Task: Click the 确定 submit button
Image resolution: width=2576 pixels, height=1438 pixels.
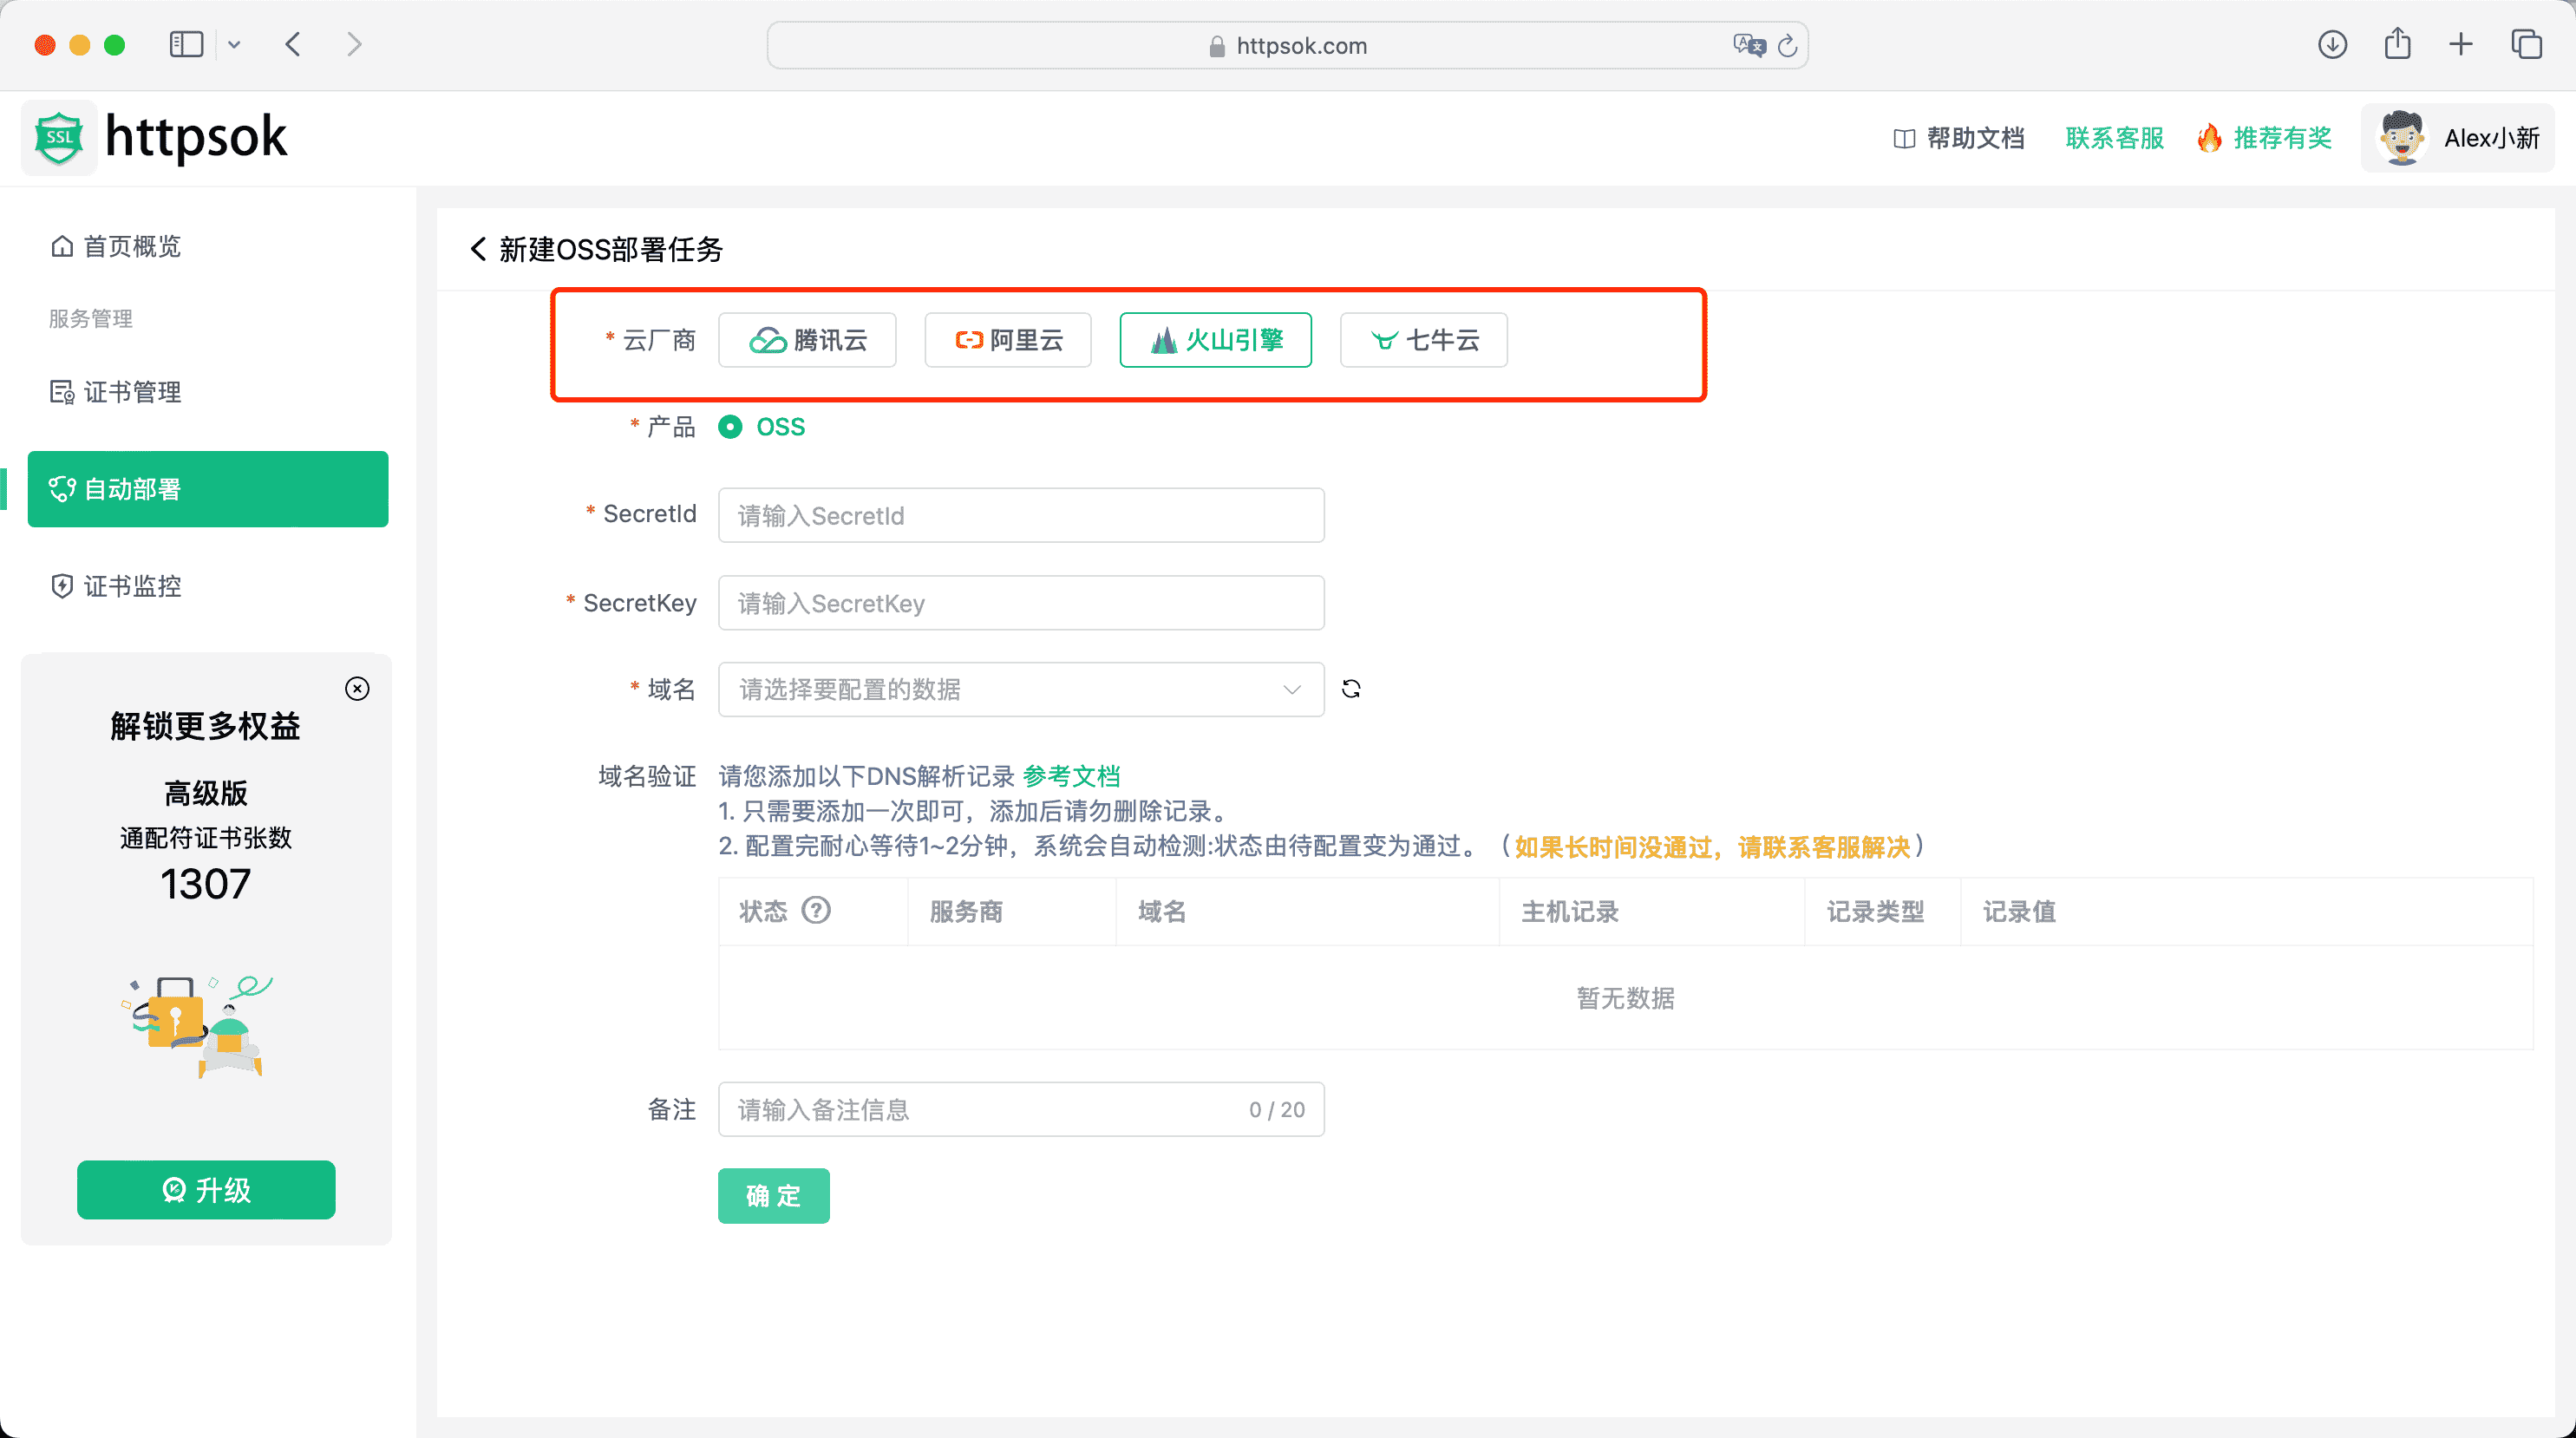Action: pyautogui.click(x=773, y=1196)
